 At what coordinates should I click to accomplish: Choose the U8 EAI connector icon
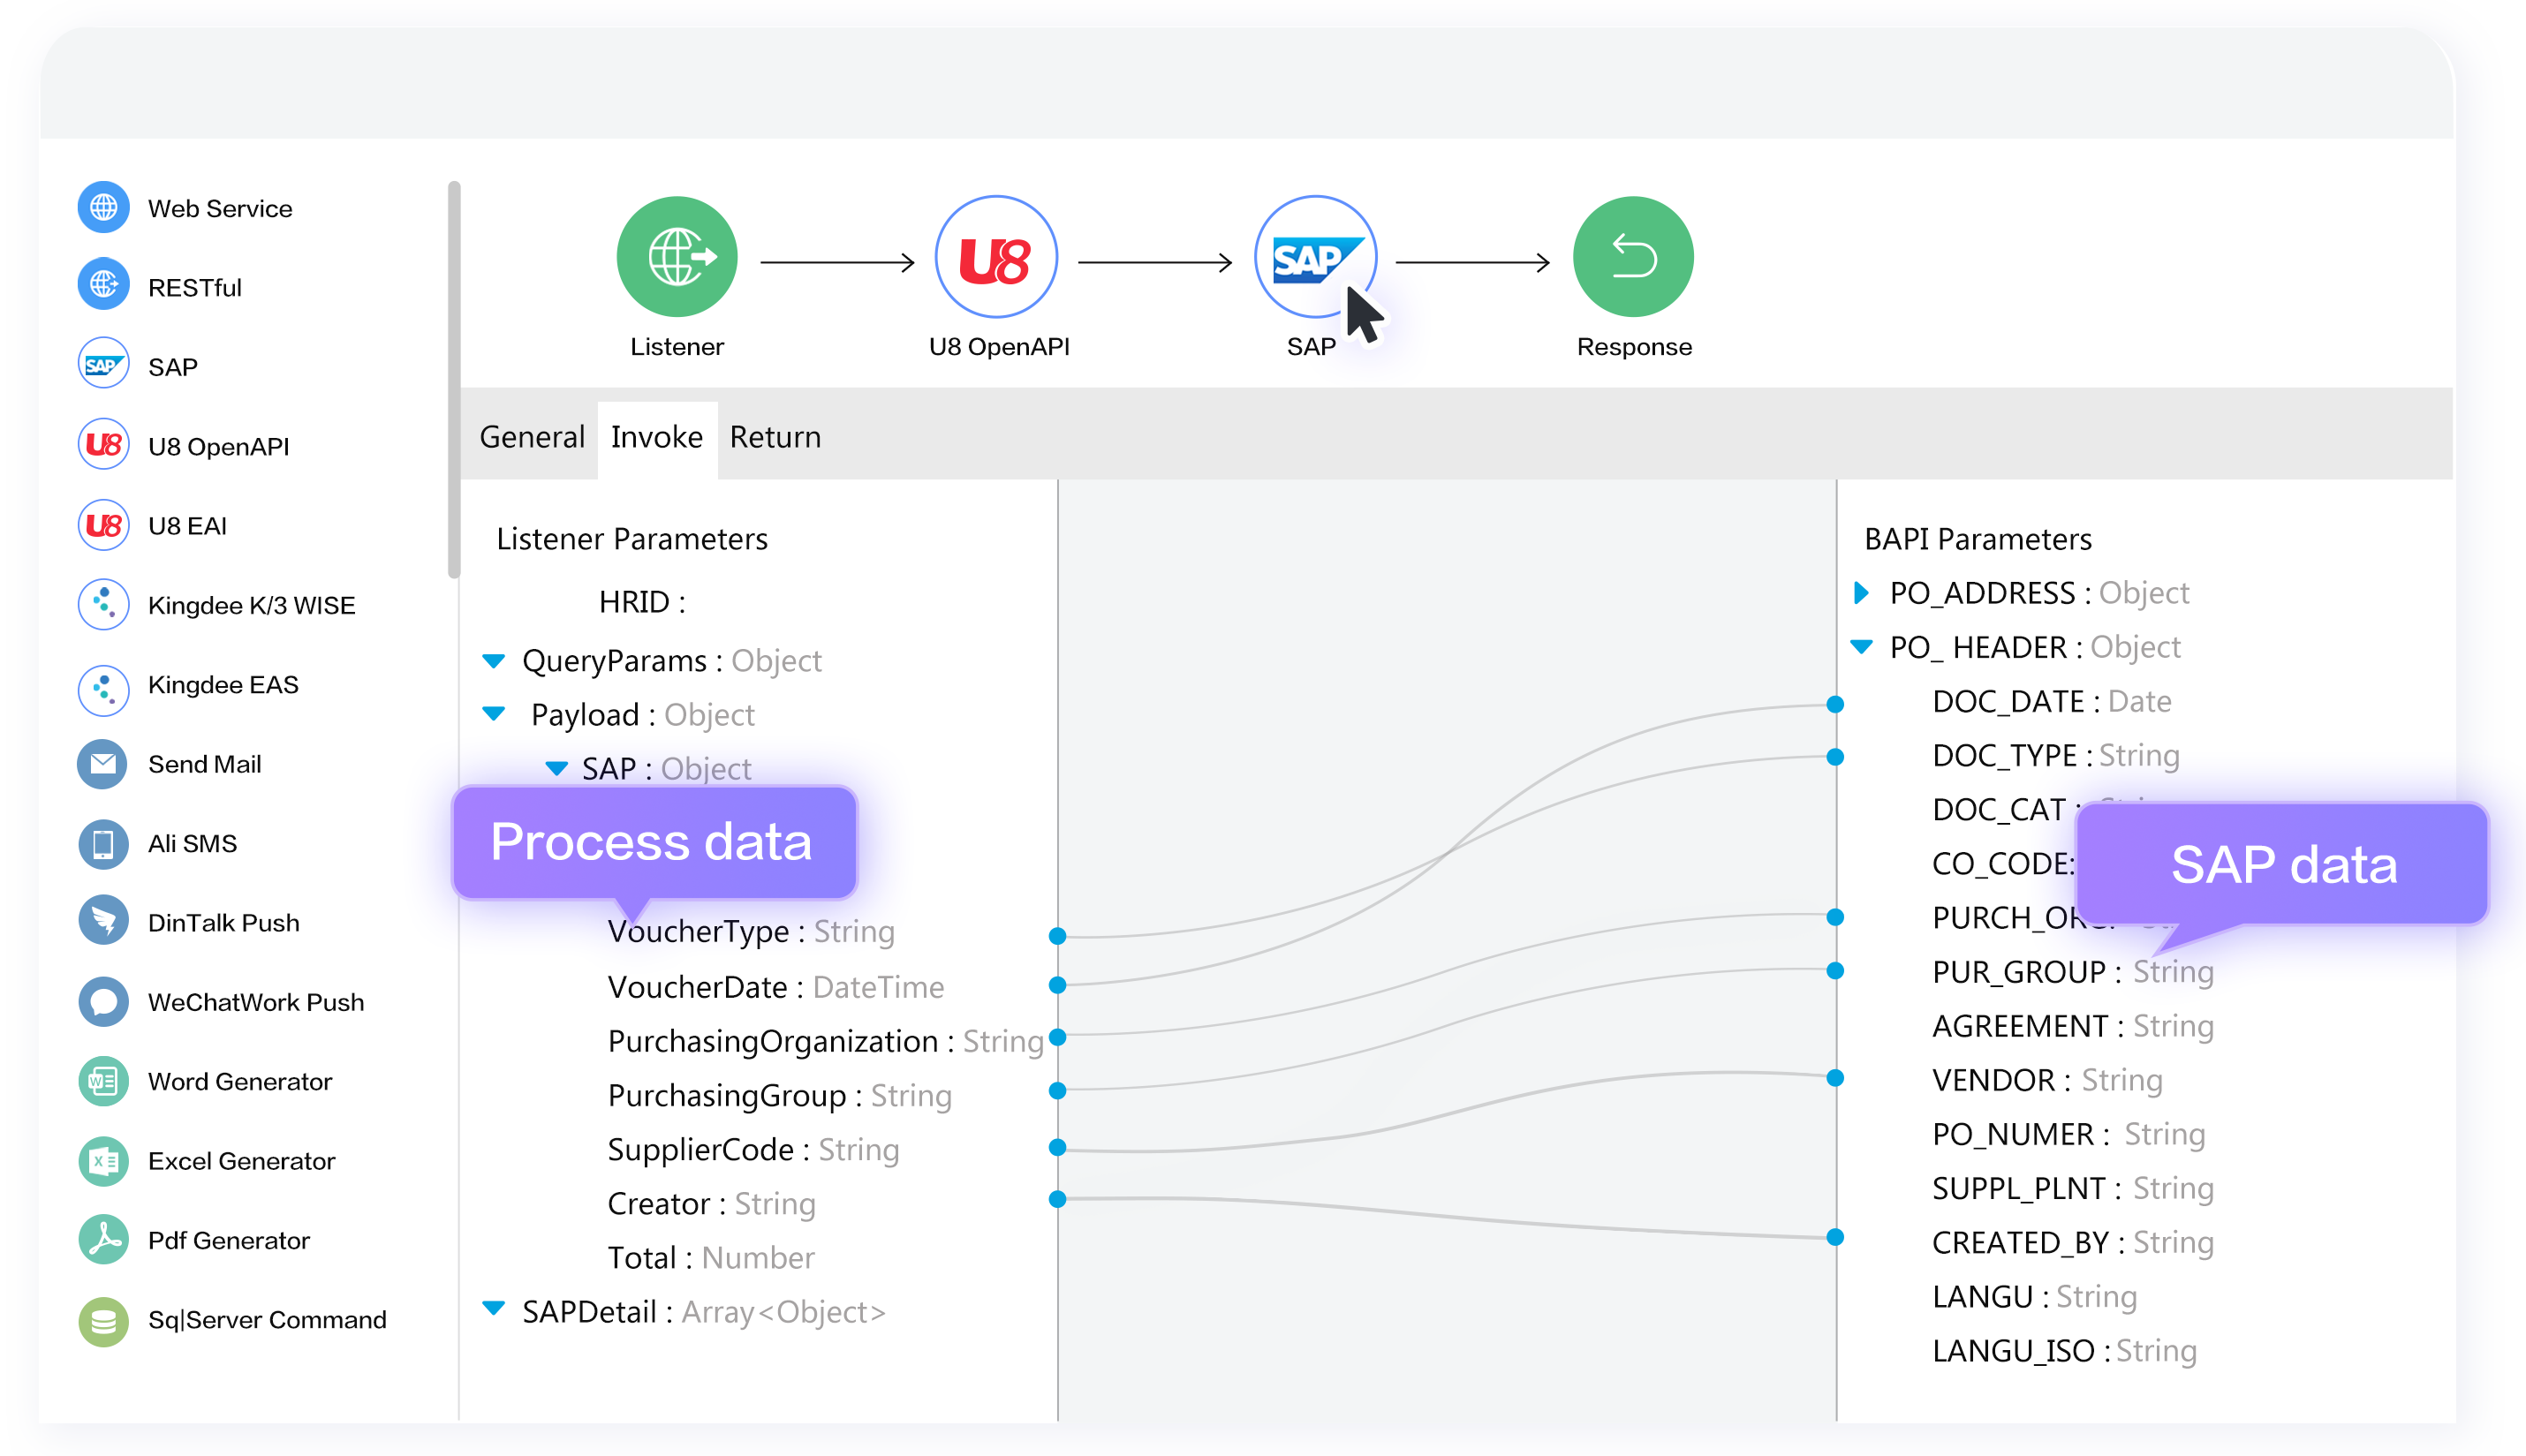(x=103, y=525)
